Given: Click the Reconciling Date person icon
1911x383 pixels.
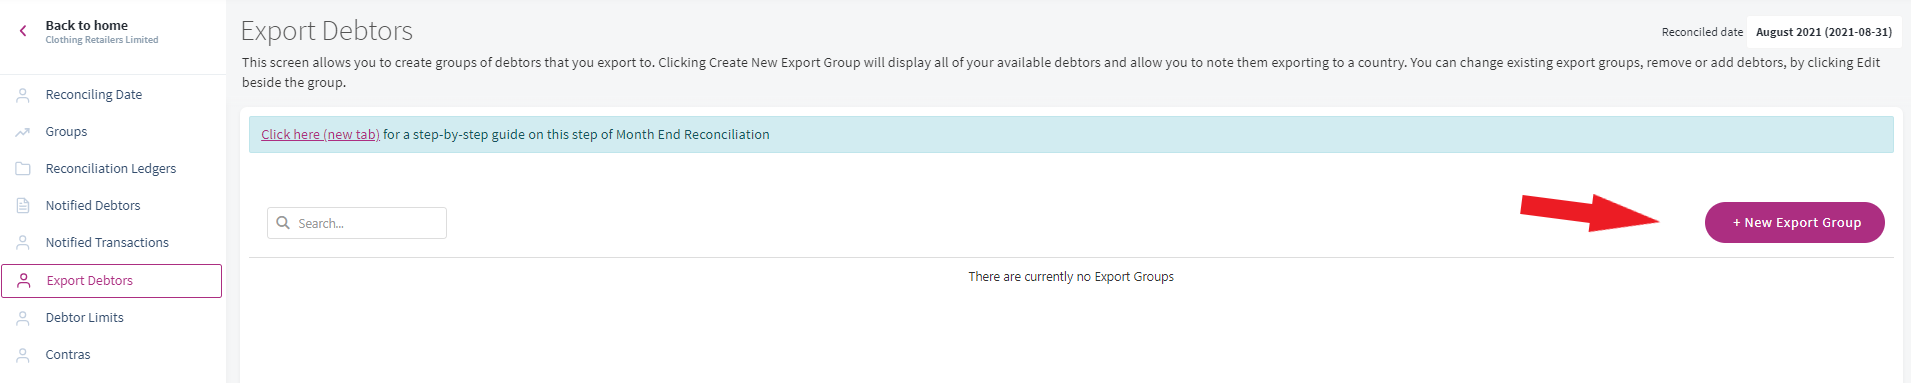Looking at the screenshot, I should (x=23, y=95).
